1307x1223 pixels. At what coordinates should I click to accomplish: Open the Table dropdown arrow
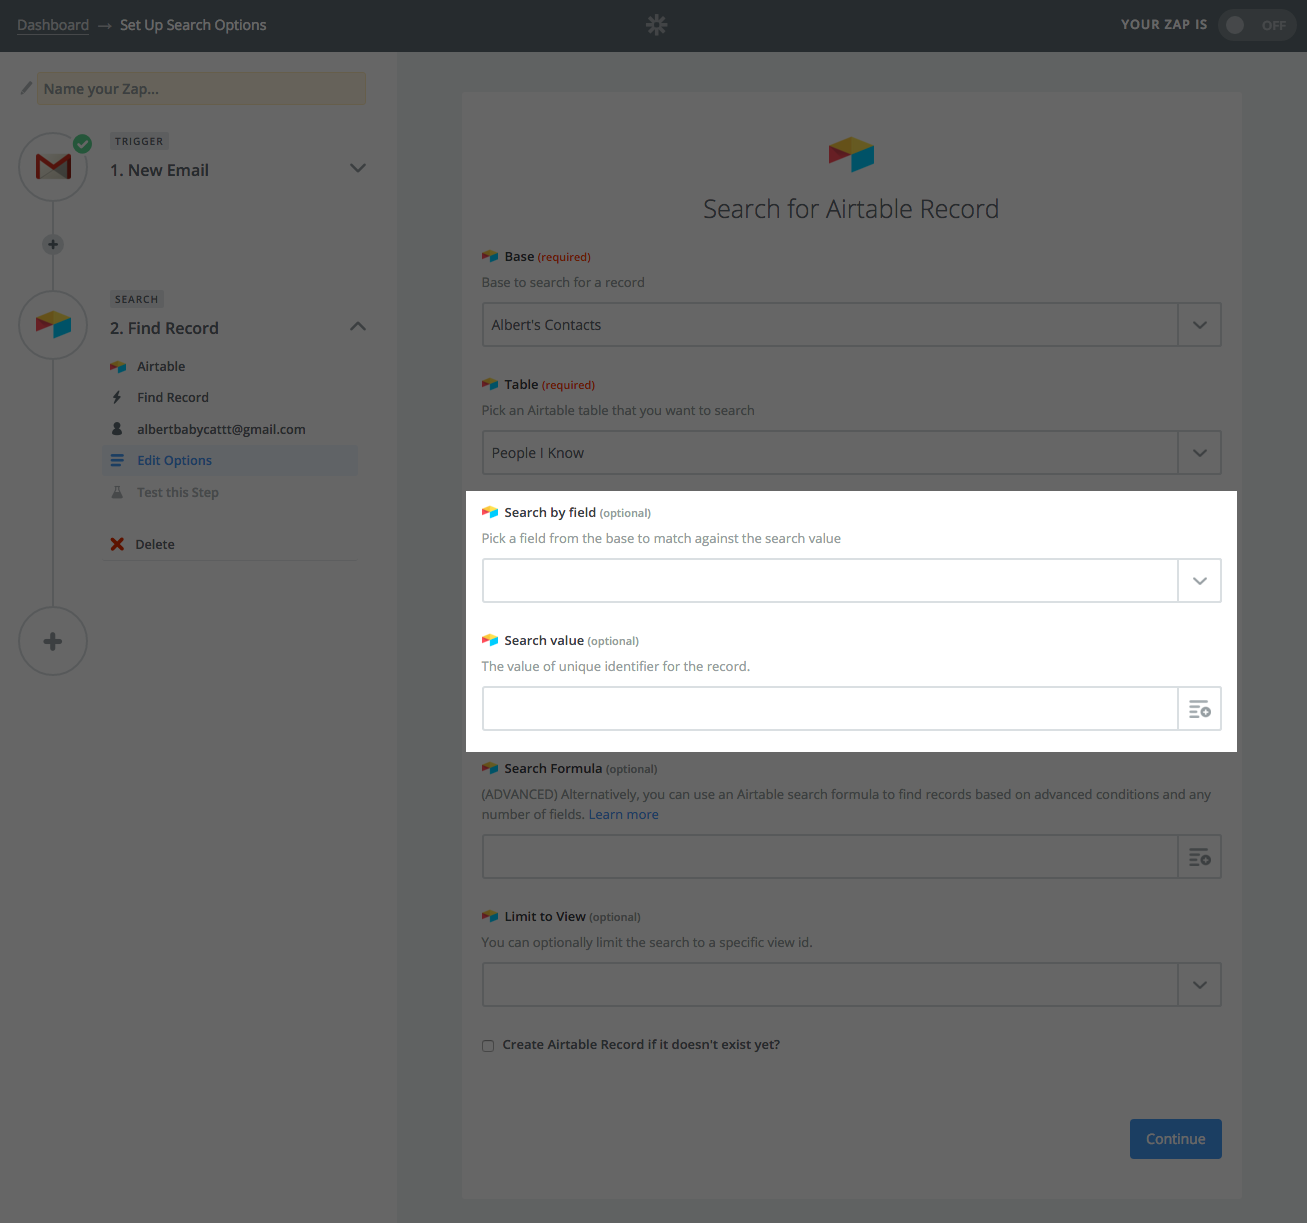(x=1199, y=453)
